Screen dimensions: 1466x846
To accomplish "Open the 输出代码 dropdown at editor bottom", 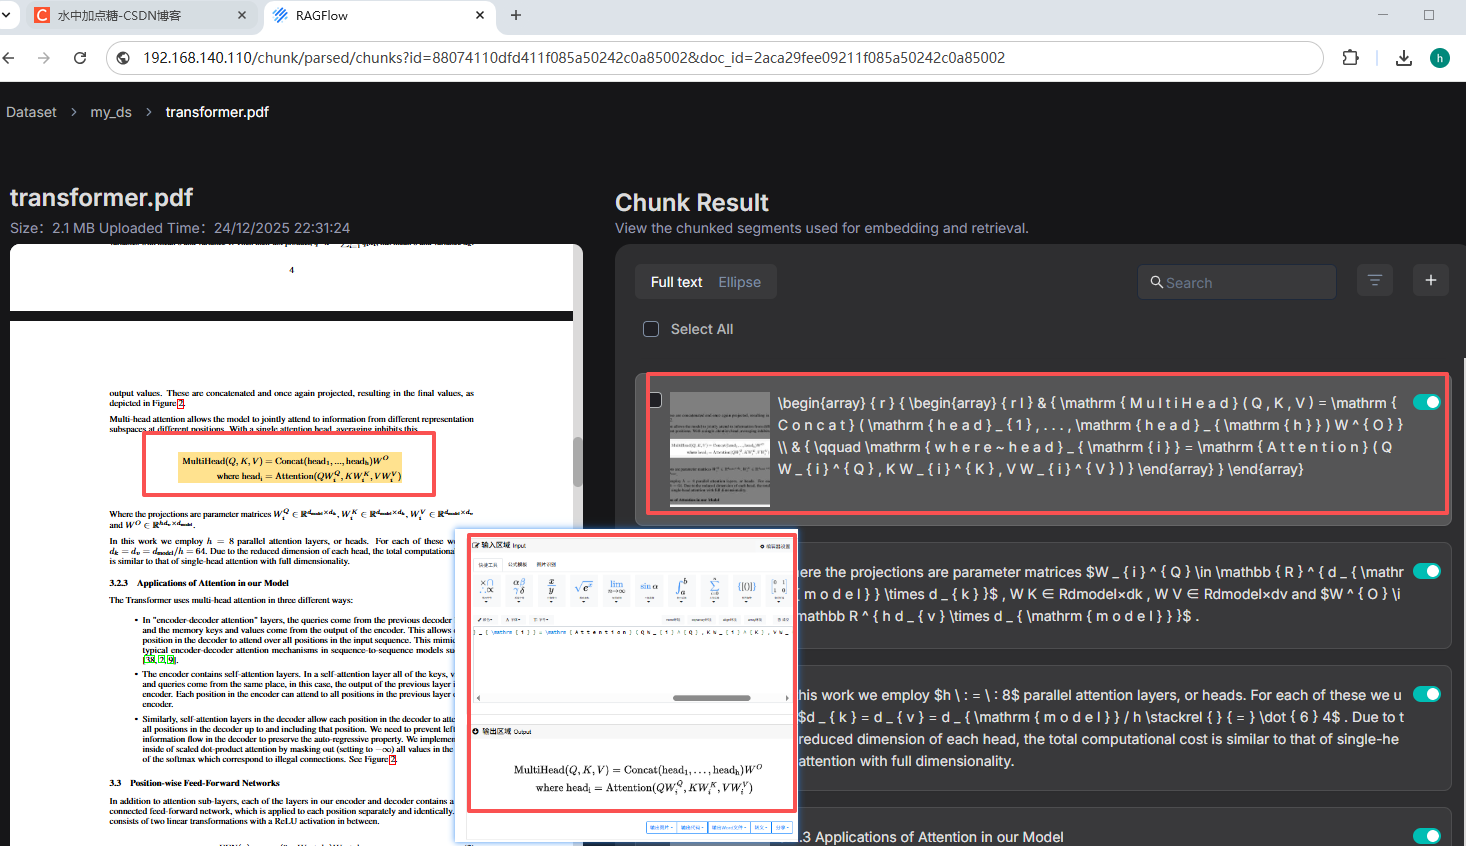I will (x=692, y=827).
